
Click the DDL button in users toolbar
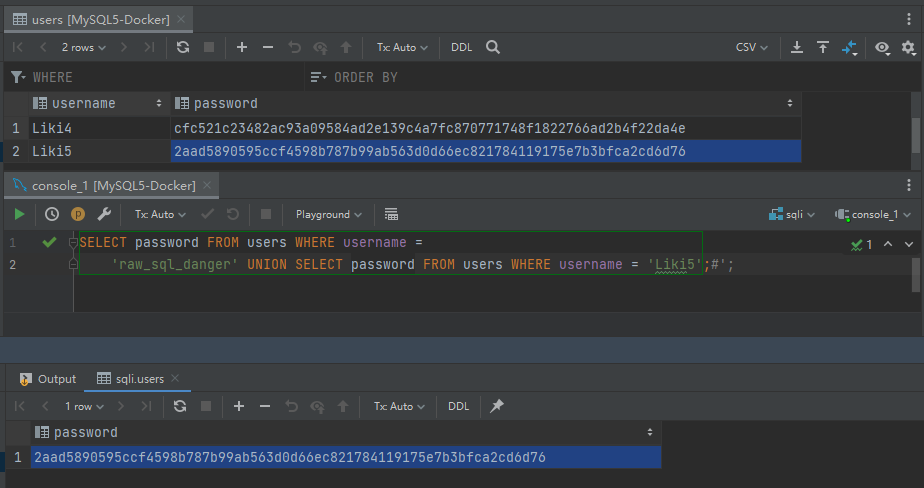coord(462,47)
